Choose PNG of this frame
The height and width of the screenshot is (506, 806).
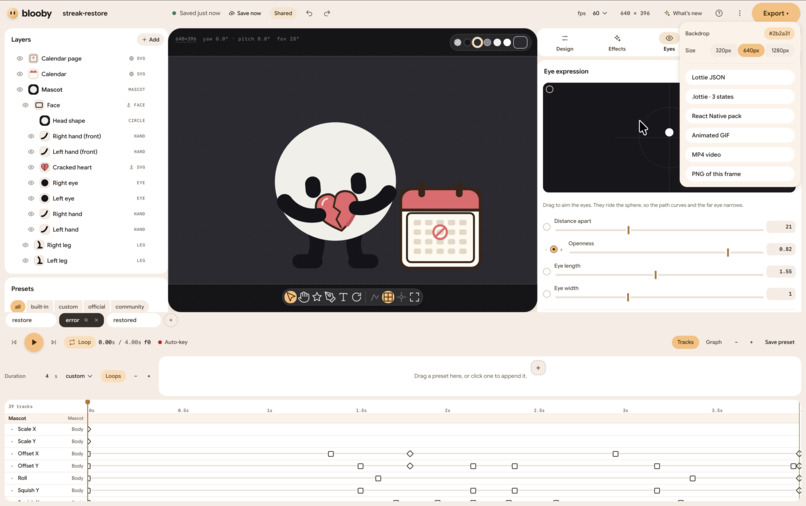[x=740, y=174]
